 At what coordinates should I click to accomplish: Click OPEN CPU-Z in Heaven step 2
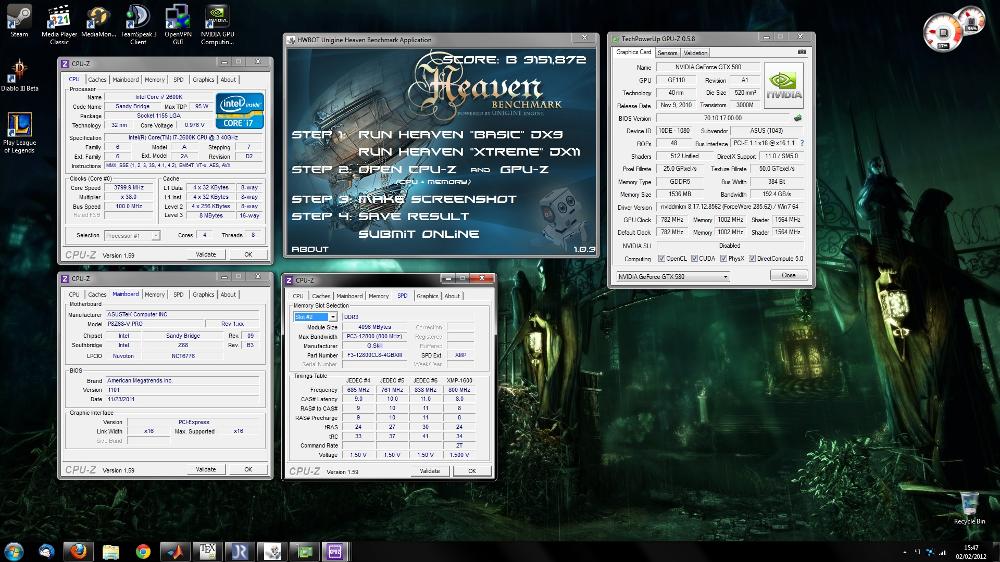point(407,170)
